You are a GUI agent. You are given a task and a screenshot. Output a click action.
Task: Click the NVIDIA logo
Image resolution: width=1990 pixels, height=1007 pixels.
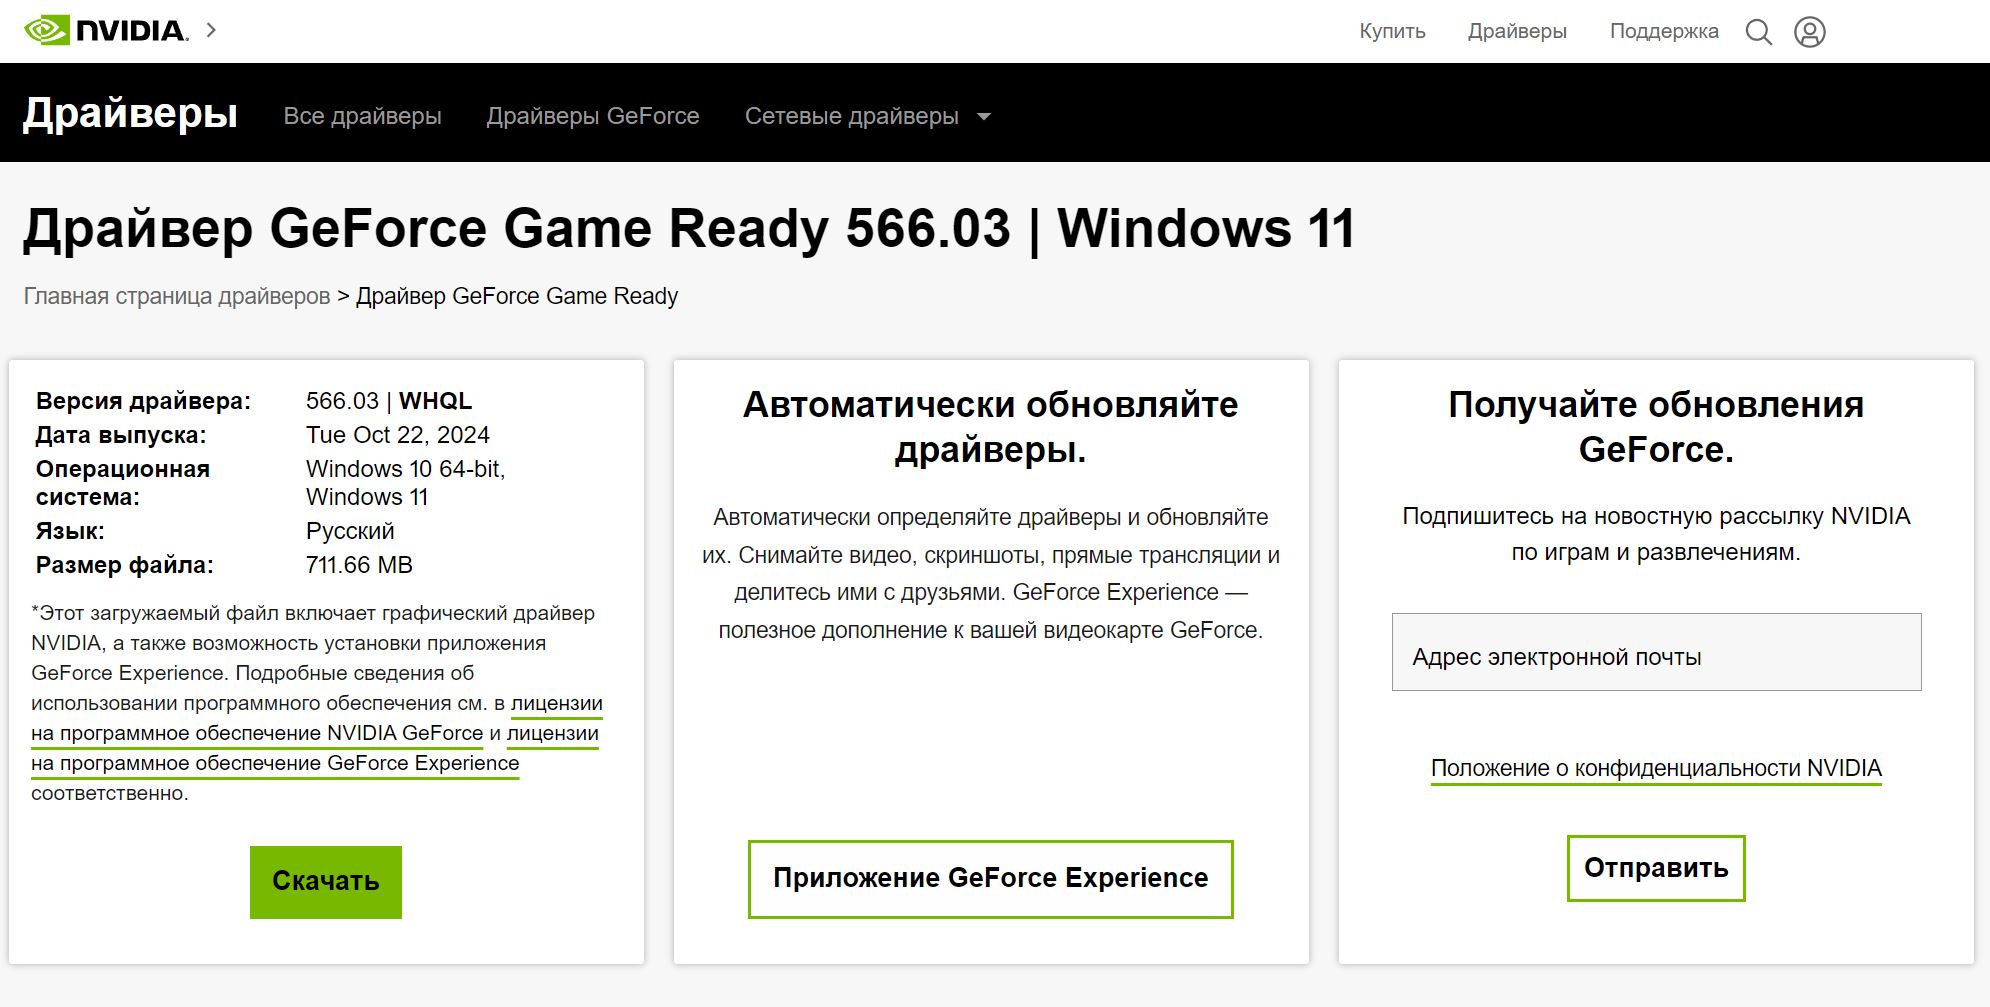click(106, 31)
